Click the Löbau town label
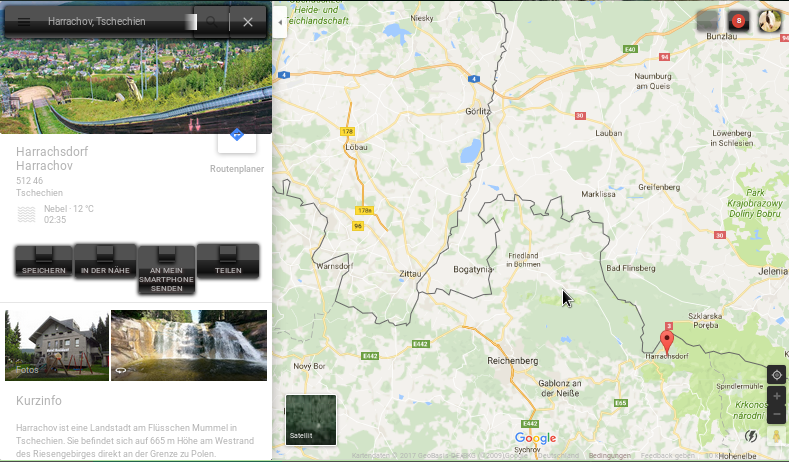 pyautogui.click(x=356, y=147)
